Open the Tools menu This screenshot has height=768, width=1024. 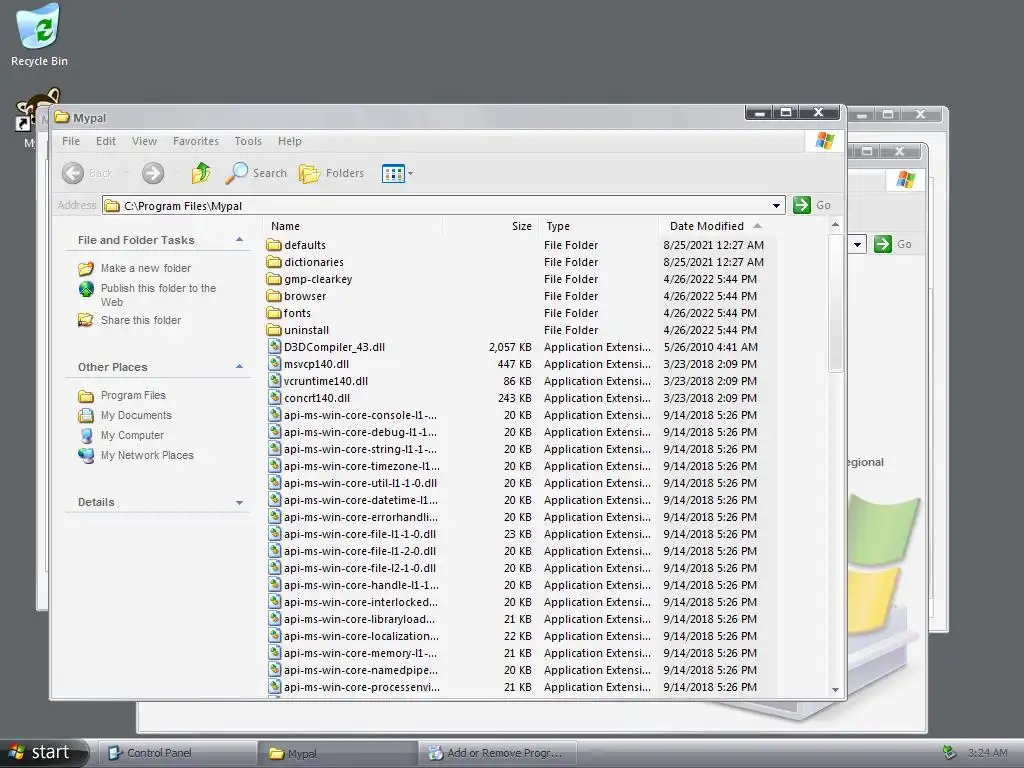[248, 141]
